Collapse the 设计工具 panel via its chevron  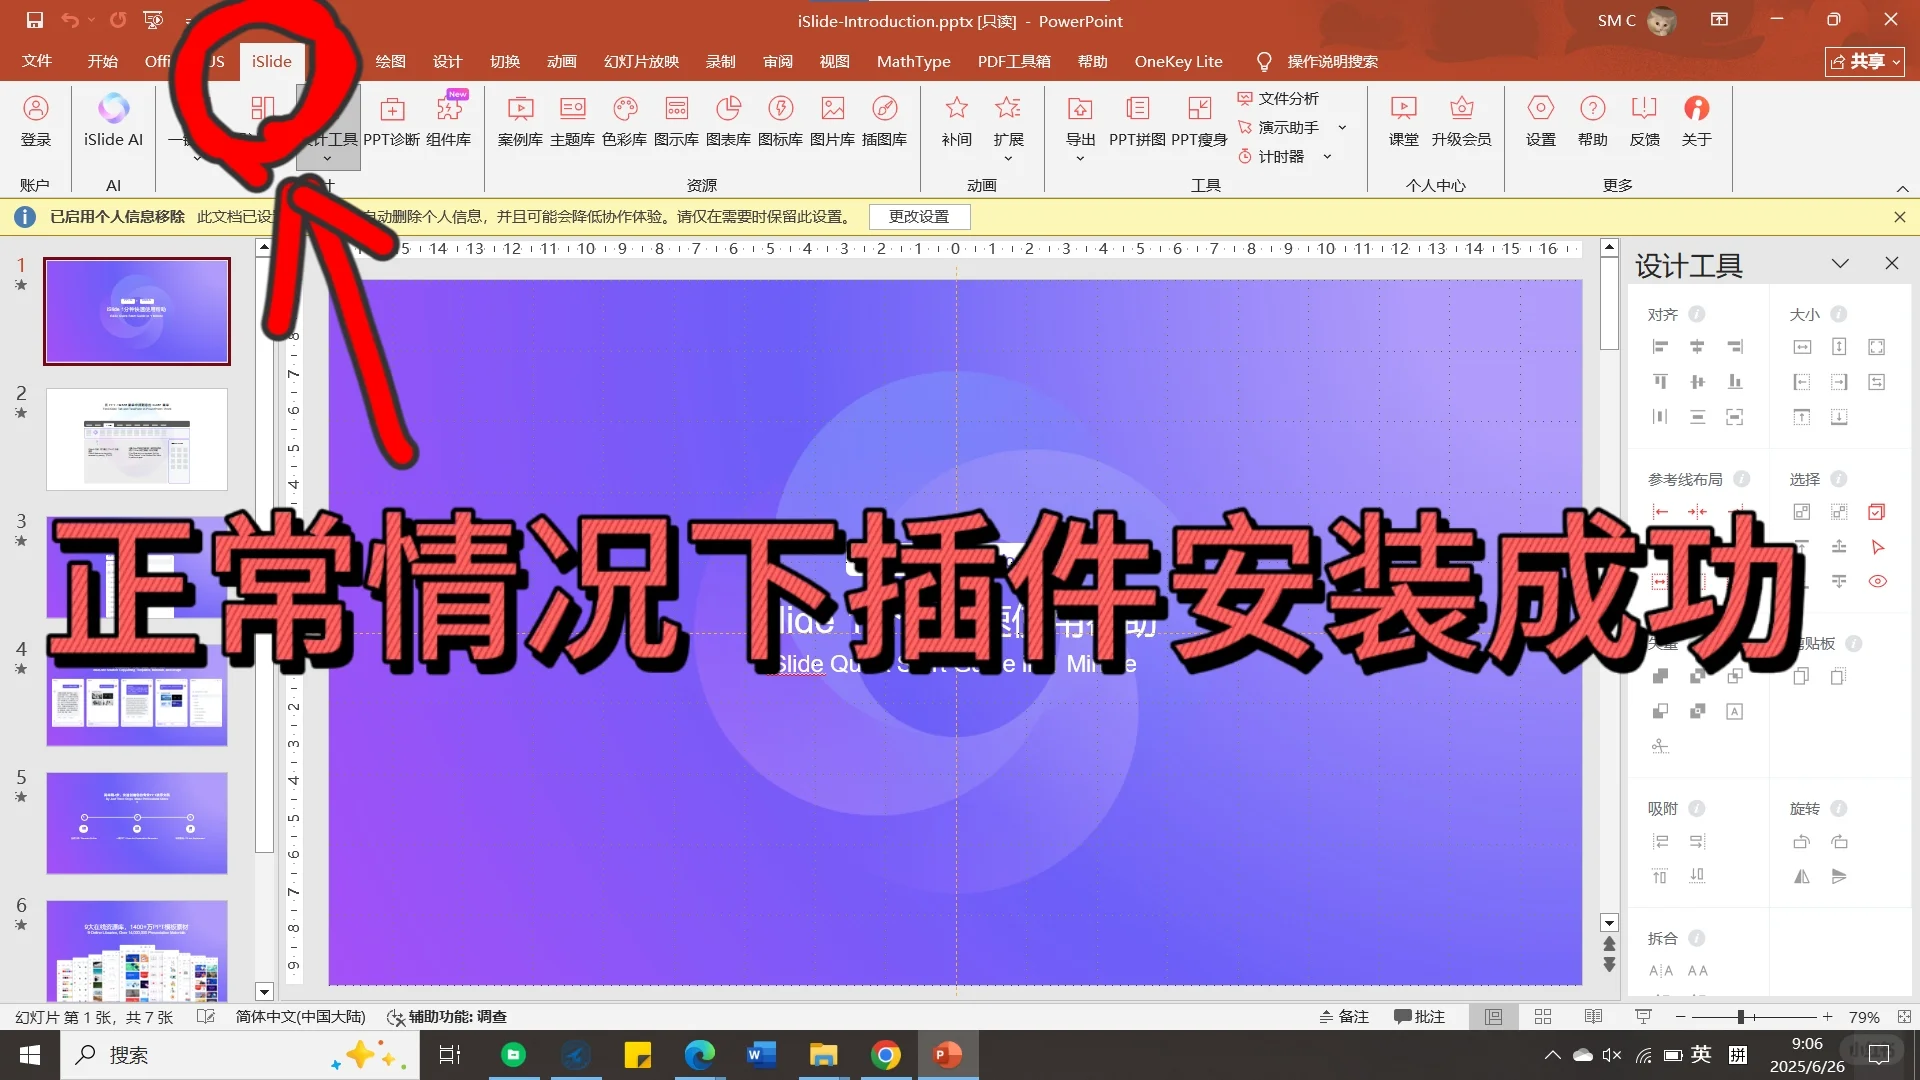(1841, 263)
